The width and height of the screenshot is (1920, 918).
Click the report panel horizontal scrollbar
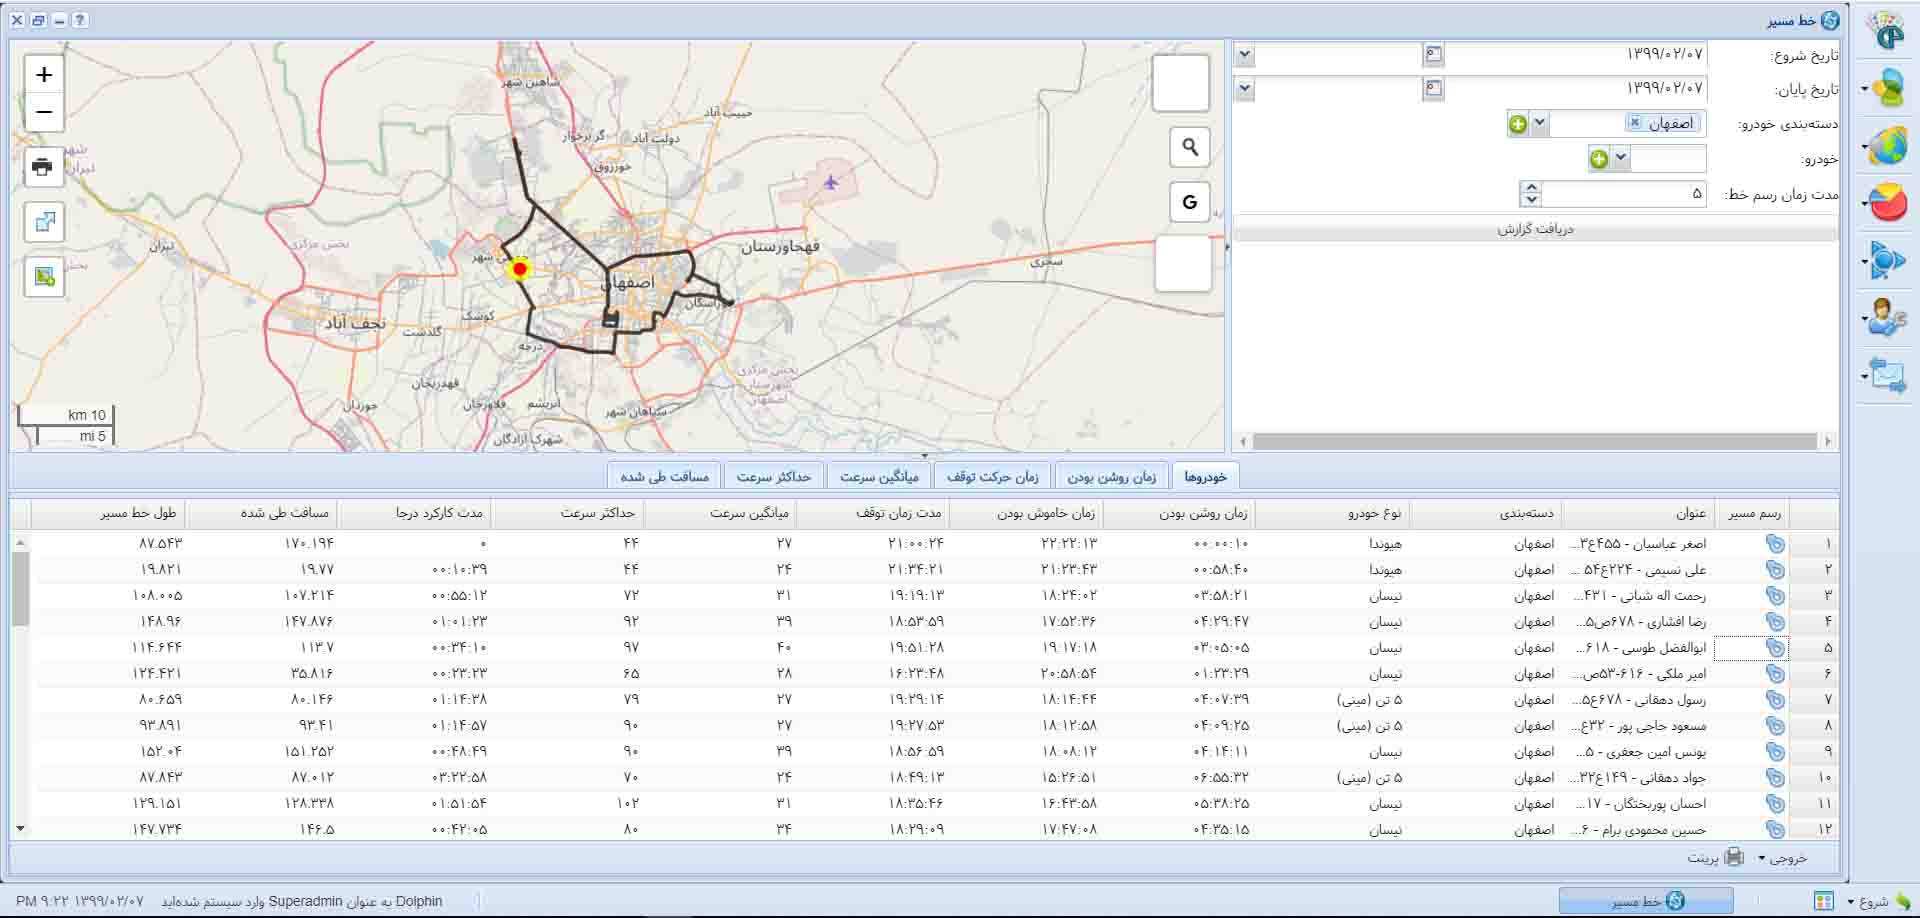1535,441
